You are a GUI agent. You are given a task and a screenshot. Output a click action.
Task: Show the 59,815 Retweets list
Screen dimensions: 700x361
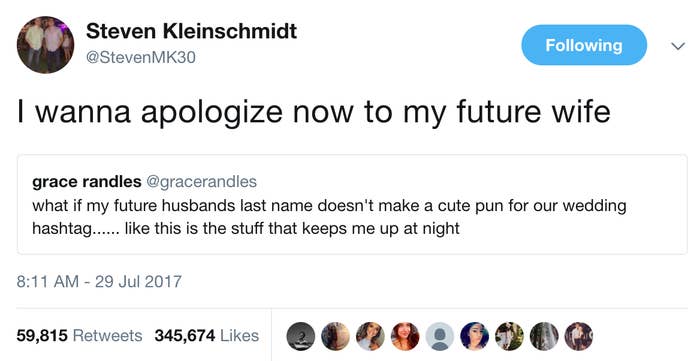point(79,336)
